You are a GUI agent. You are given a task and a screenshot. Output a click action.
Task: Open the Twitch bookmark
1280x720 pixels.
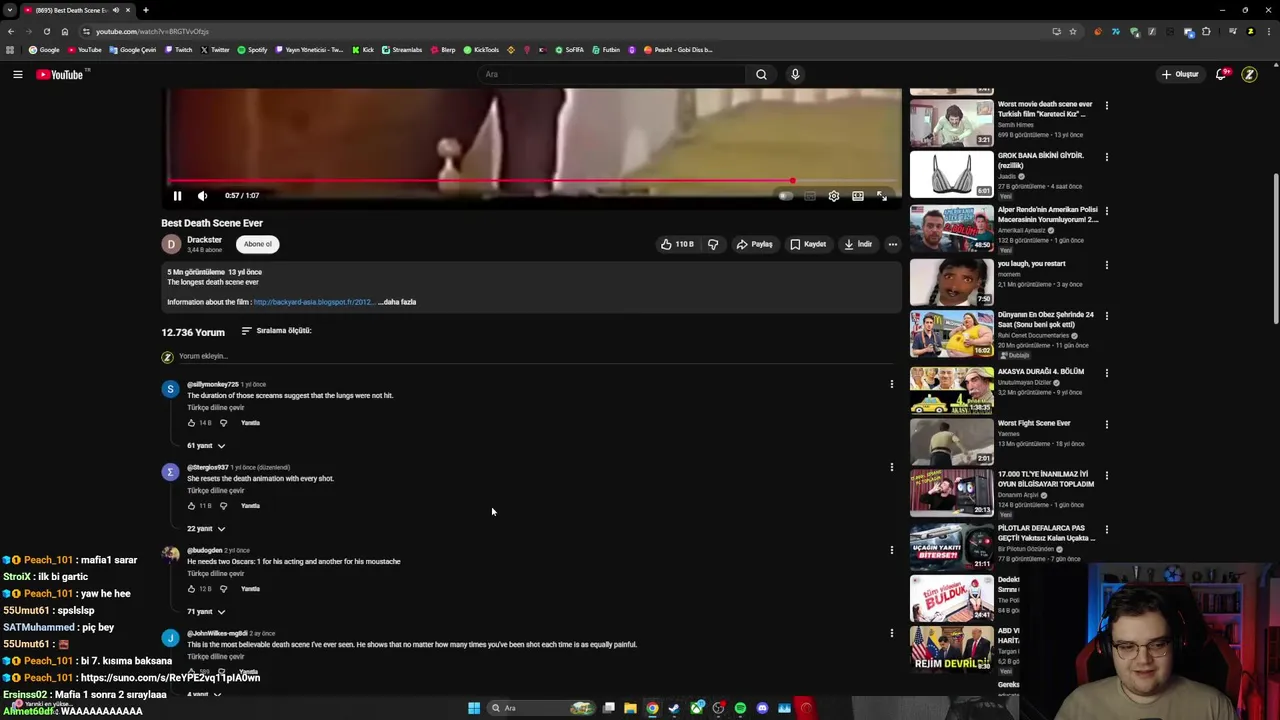point(179,50)
